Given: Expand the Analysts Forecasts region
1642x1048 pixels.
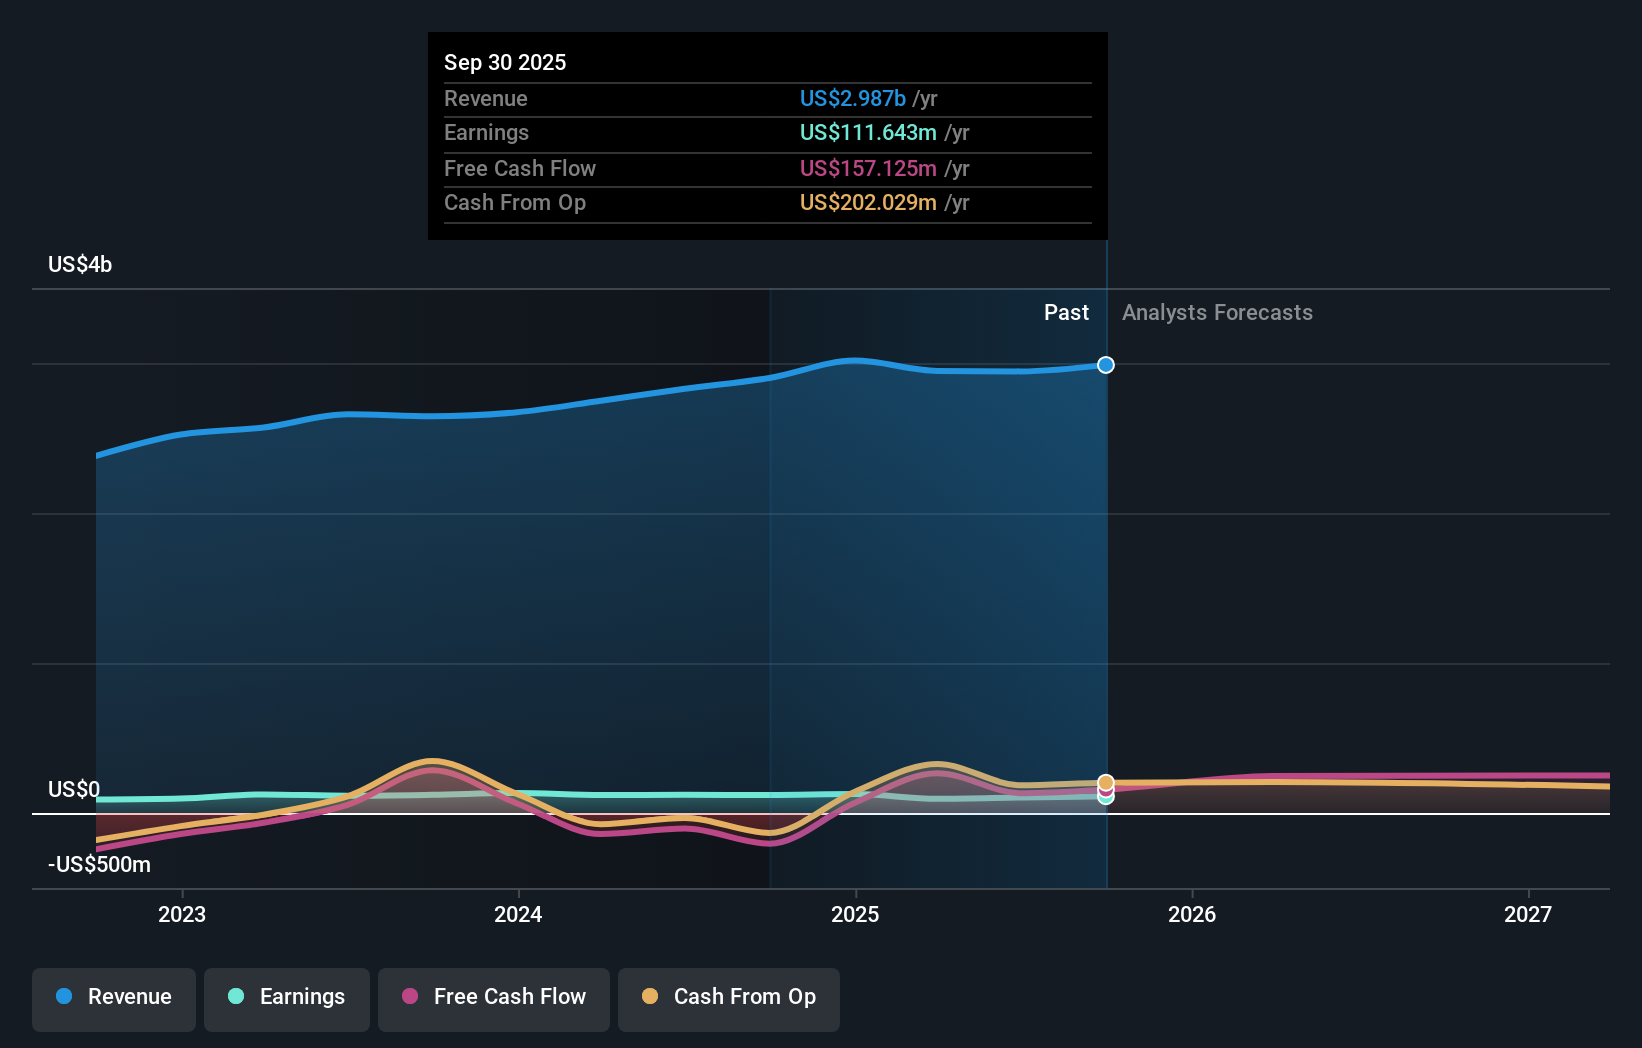Looking at the screenshot, I should tap(1216, 312).
